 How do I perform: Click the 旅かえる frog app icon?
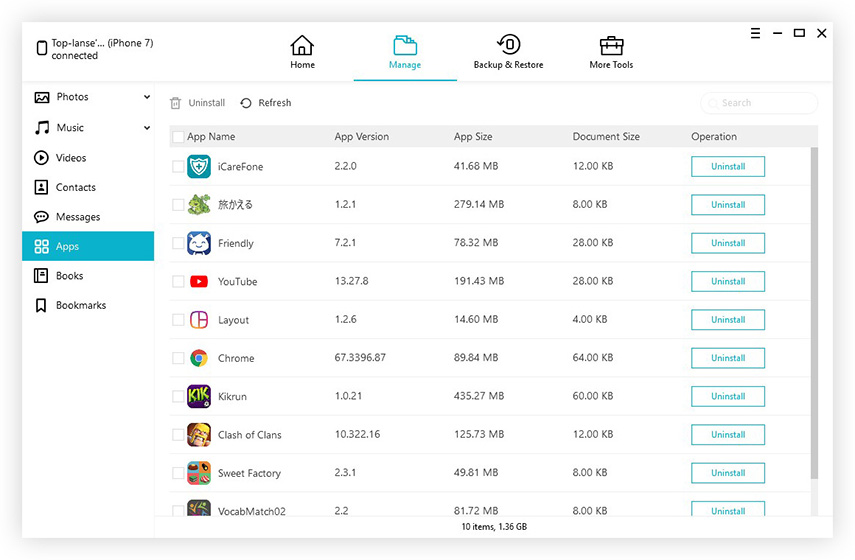[x=199, y=204]
